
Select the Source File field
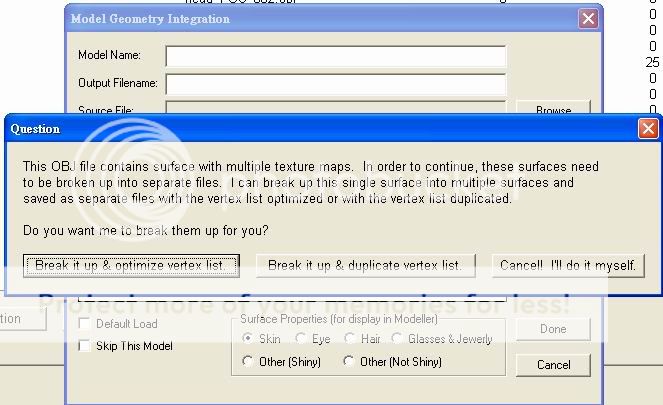[x=335, y=108]
